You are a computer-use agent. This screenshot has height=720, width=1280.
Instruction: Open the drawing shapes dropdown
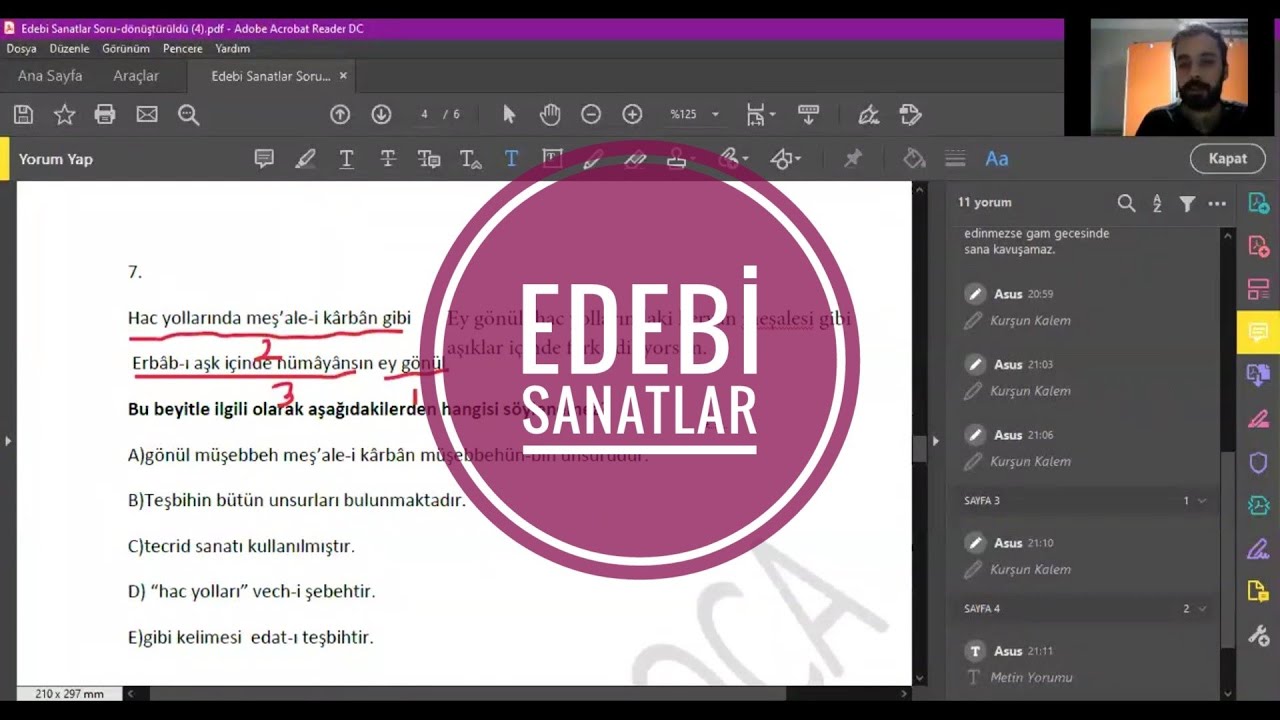point(785,159)
